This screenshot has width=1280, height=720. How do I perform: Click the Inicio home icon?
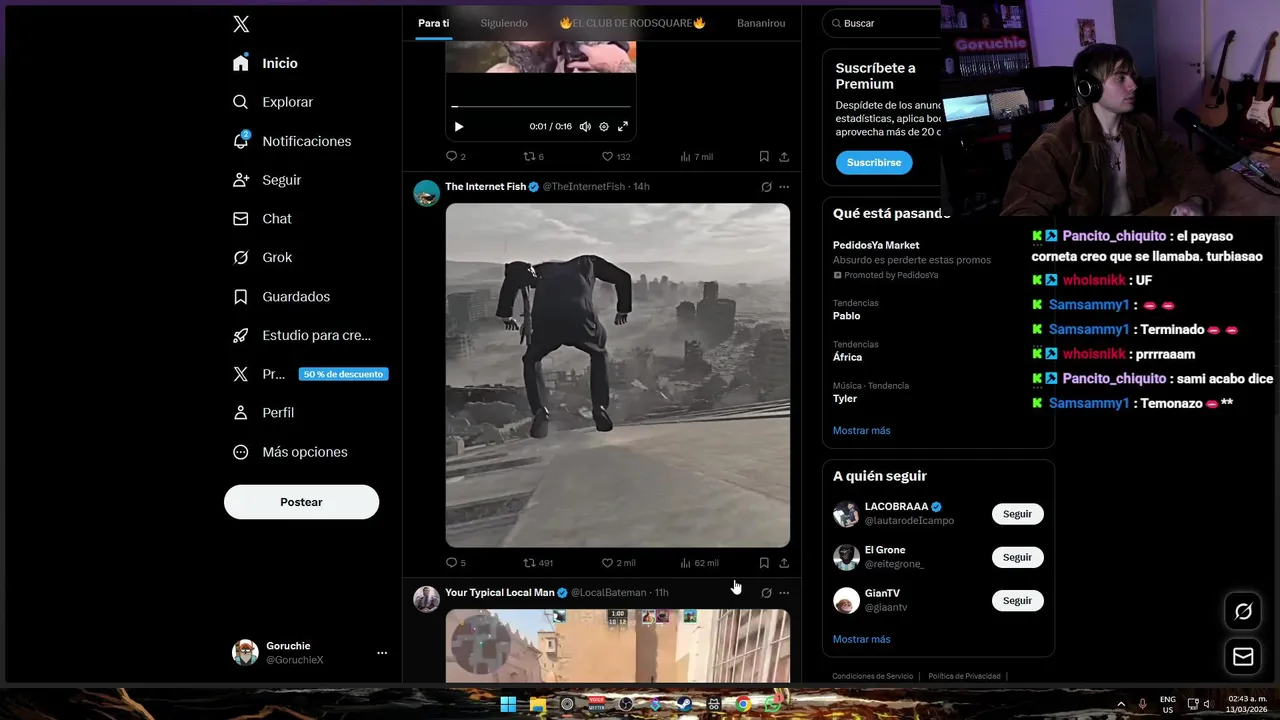tap(240, 63)
